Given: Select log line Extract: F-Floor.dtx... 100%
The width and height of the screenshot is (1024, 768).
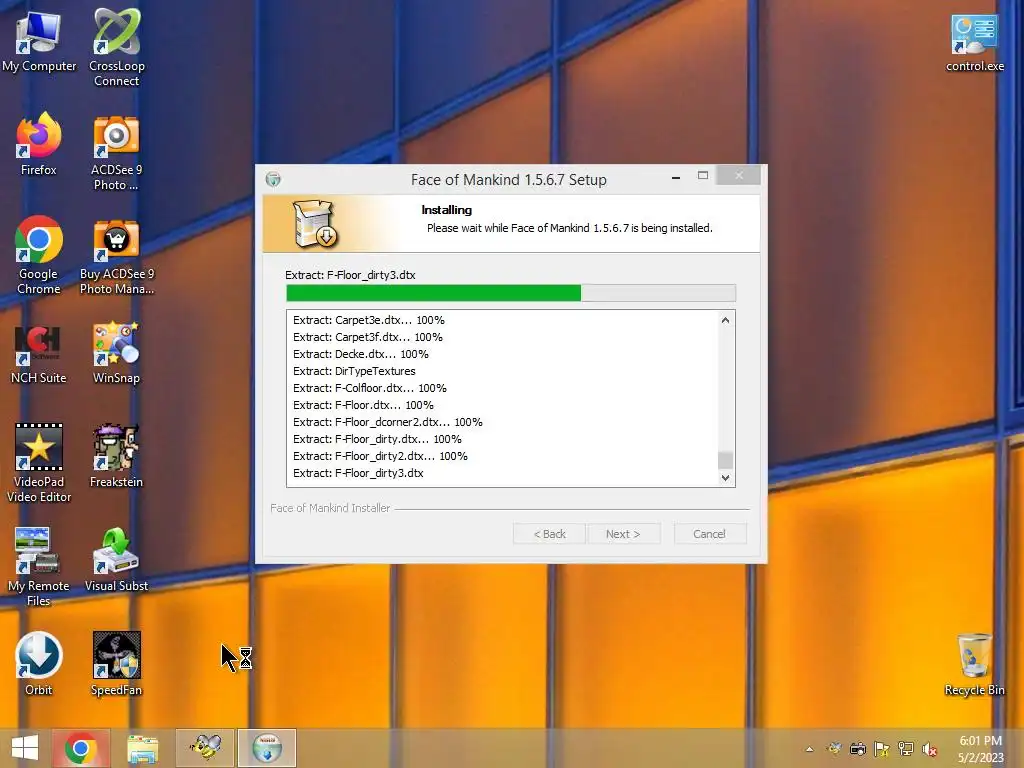Looking at the screenshot, I should [363, 405].
